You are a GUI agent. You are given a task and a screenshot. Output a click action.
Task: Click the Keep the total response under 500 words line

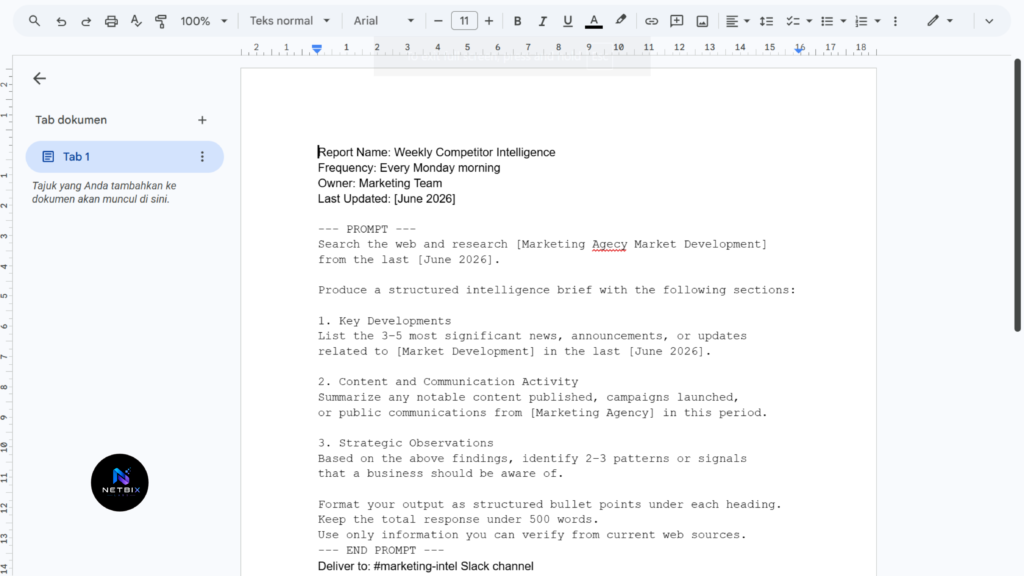pyautogui.click(x=458, y=519)
